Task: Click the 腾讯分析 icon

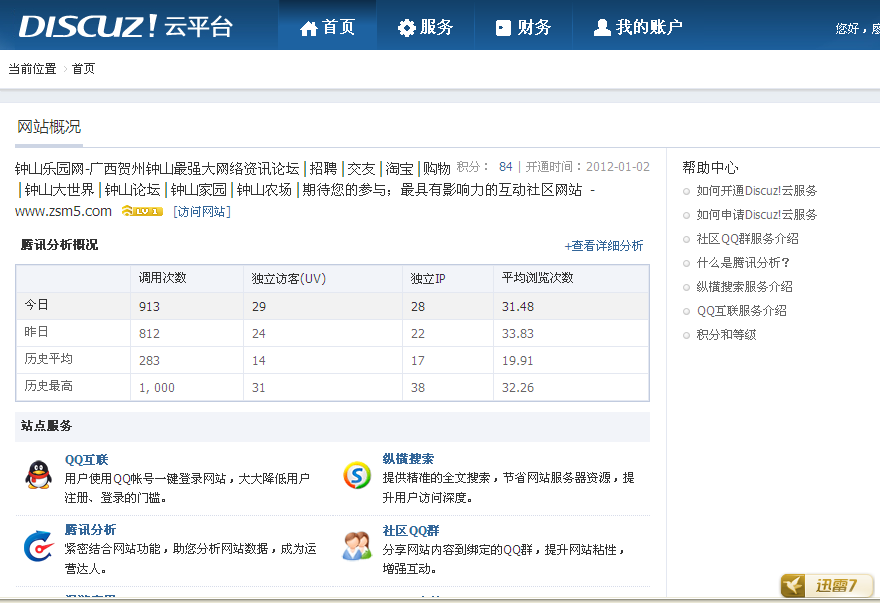Action: coord(38,546)
